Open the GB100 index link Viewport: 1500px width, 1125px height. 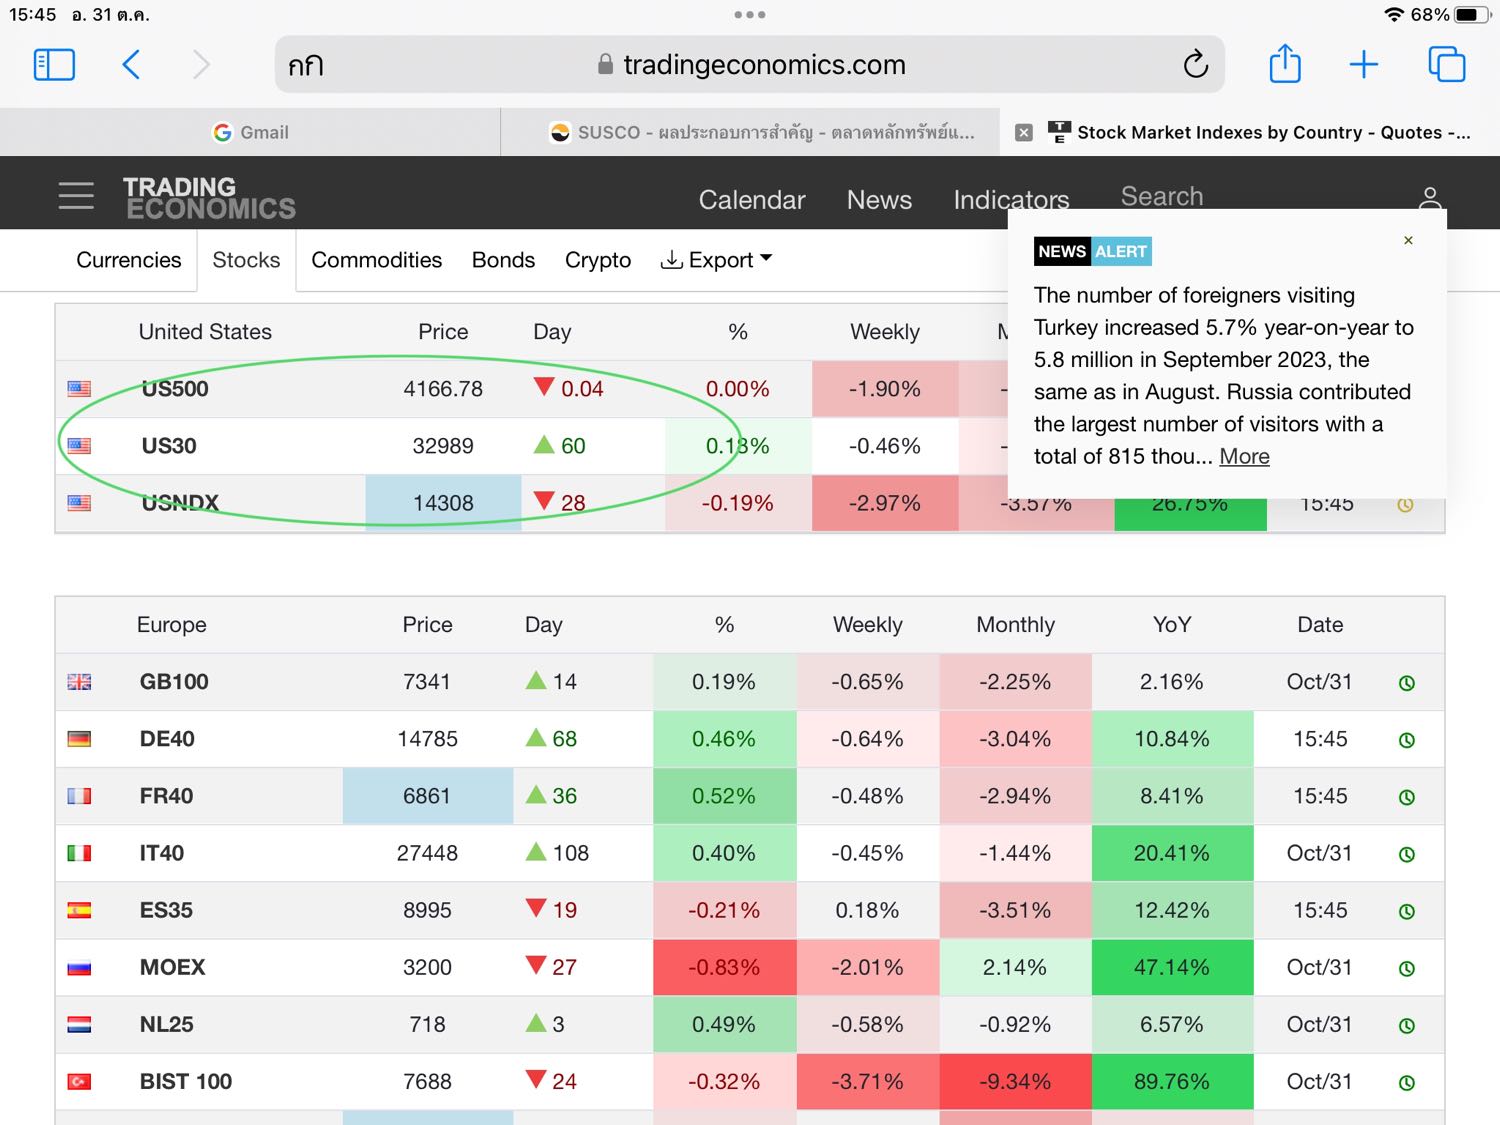pyautogui.click(x=174, y=682)
